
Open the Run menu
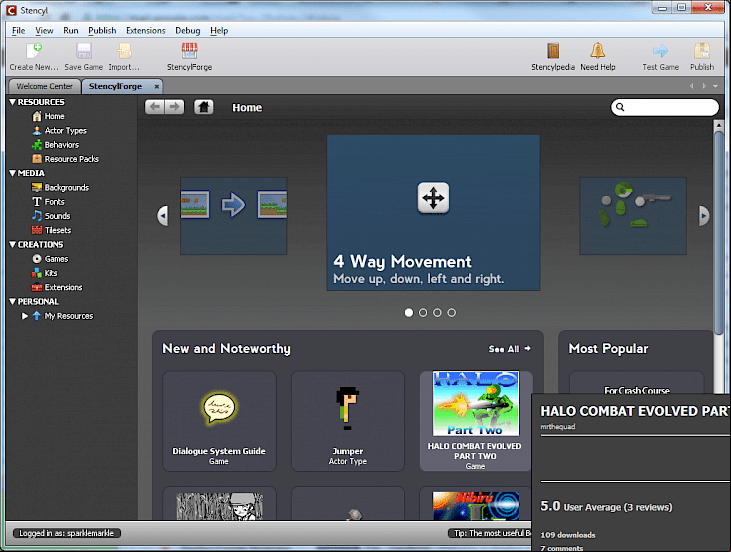click(71, 31)
